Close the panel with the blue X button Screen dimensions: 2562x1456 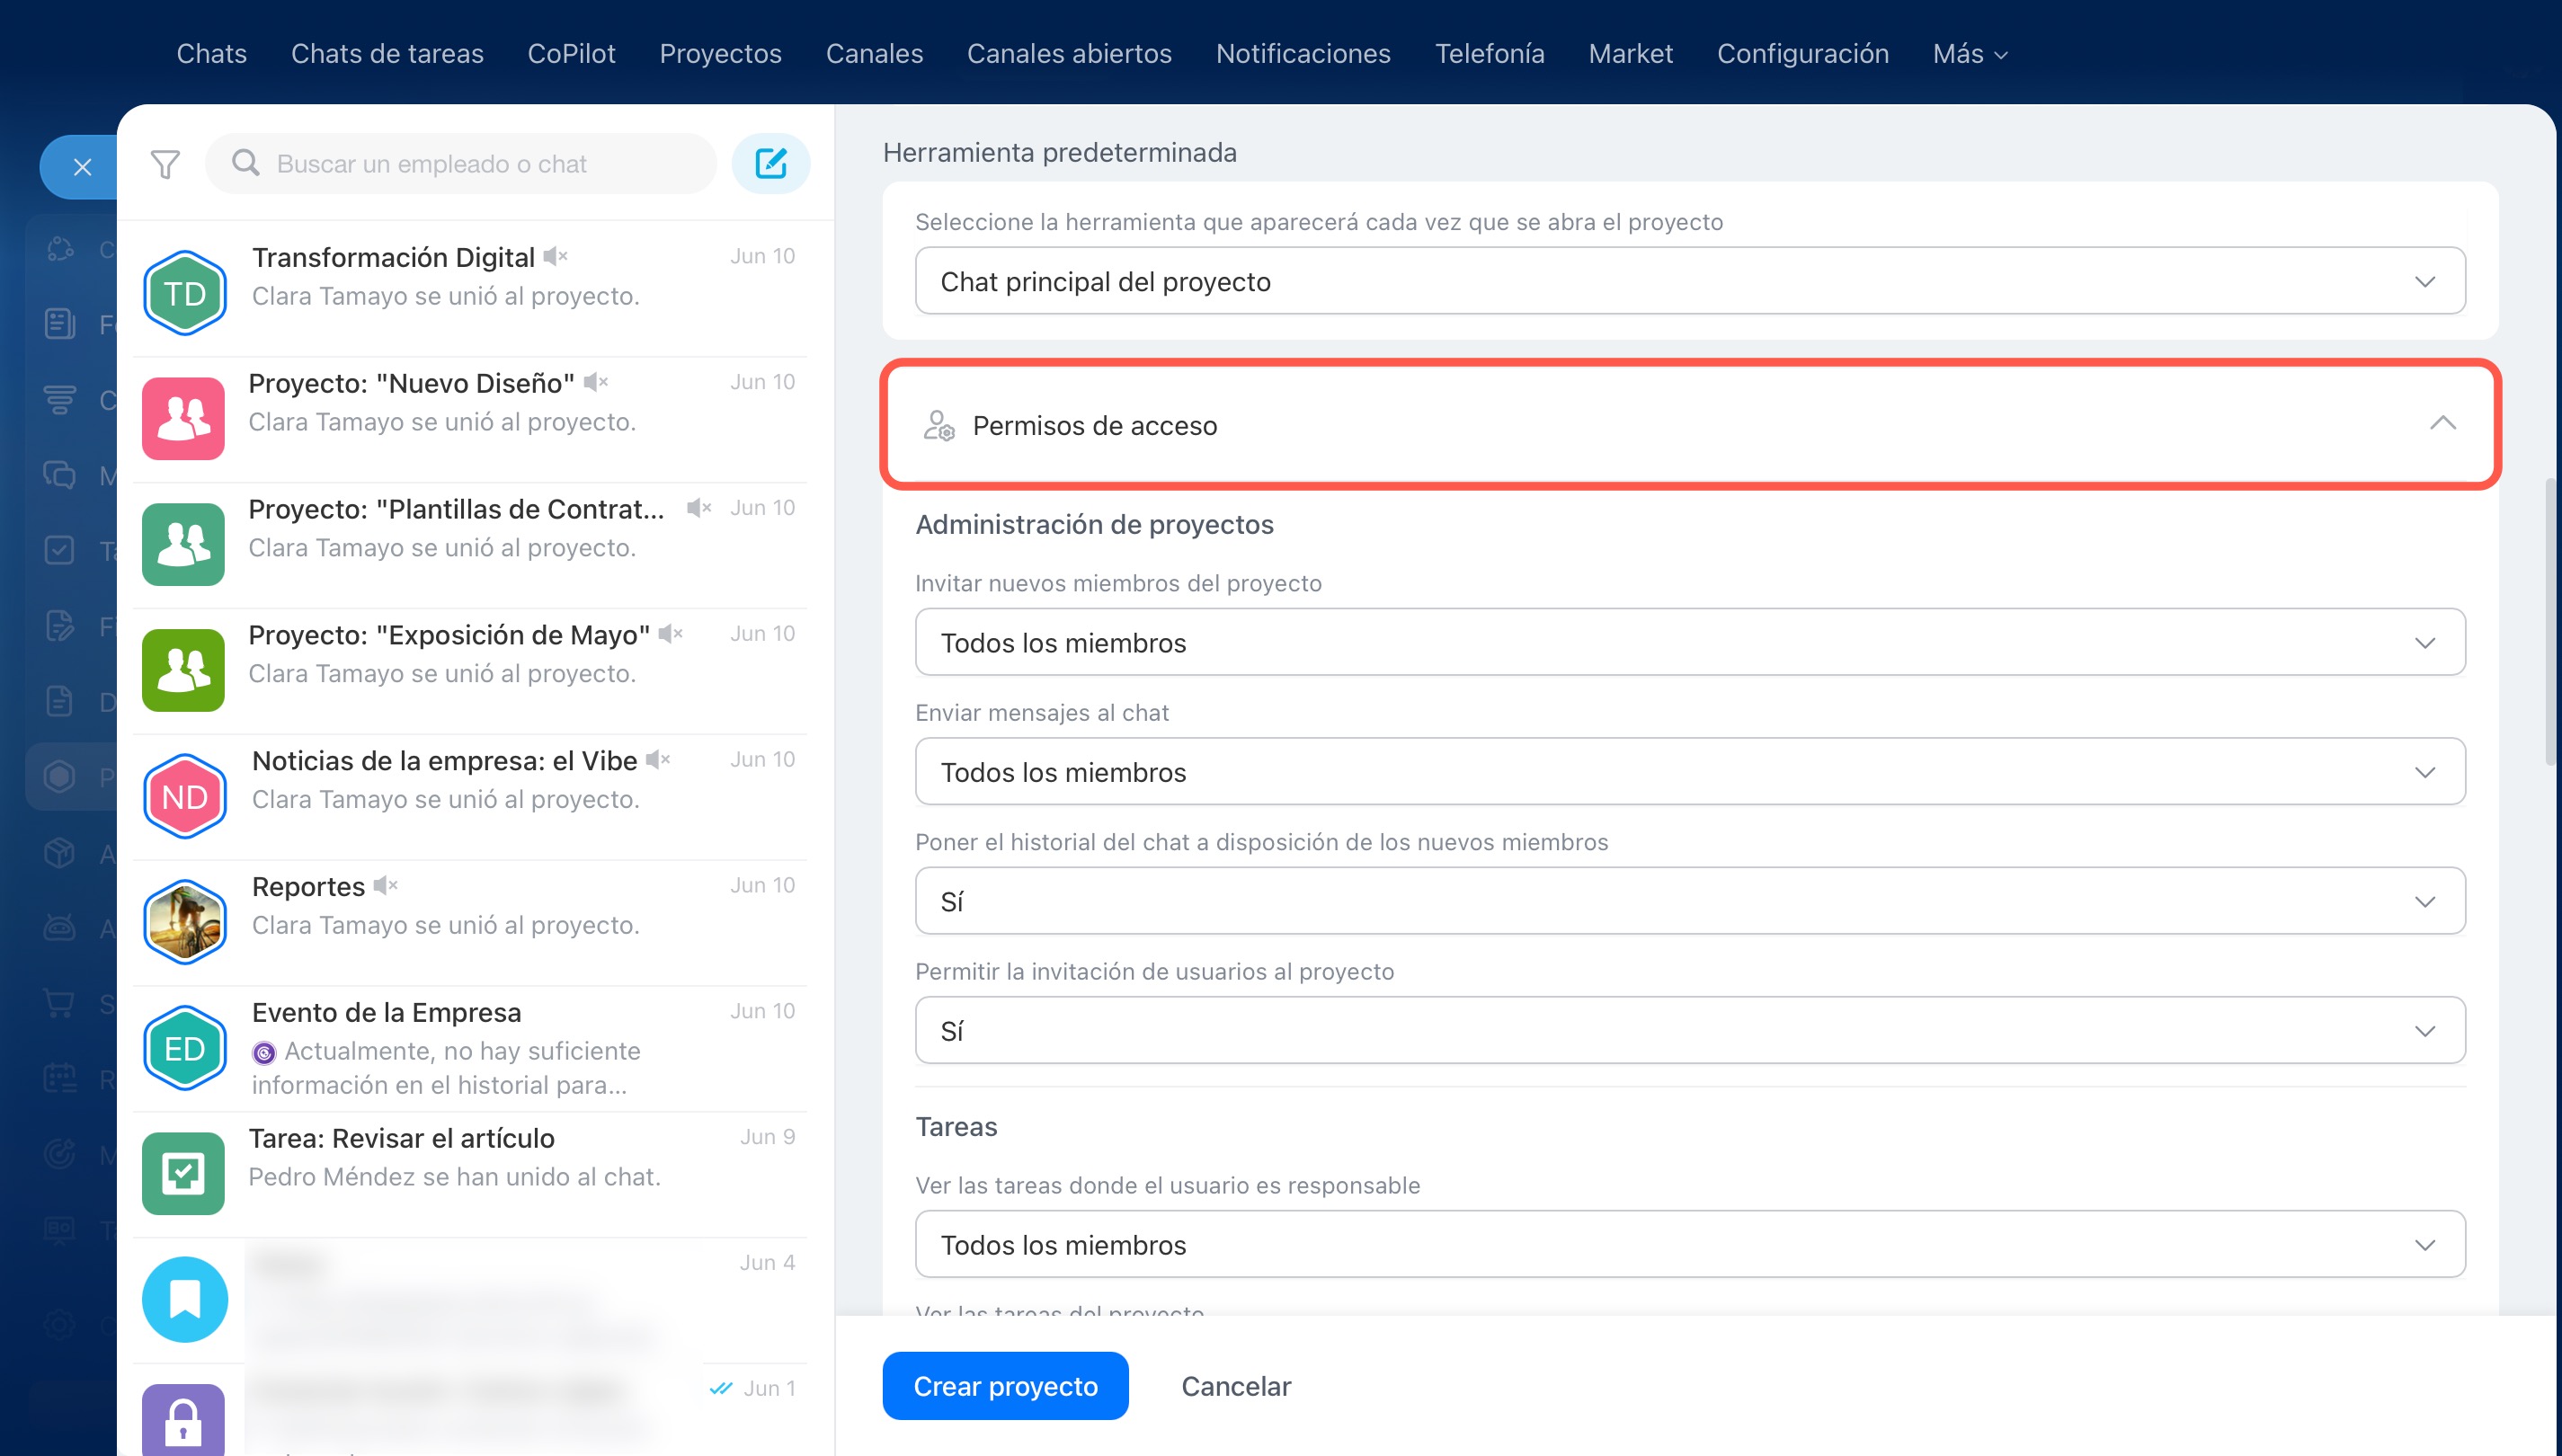pyautogui.click(x=82, y=167)
